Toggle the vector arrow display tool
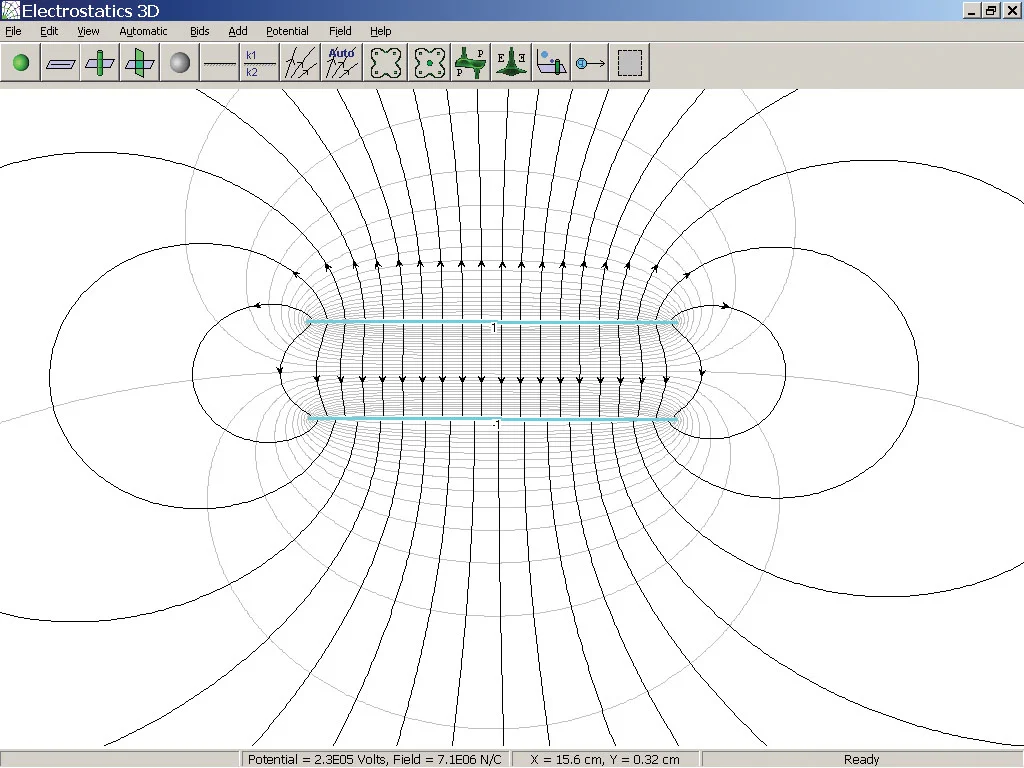 (589, 62)
